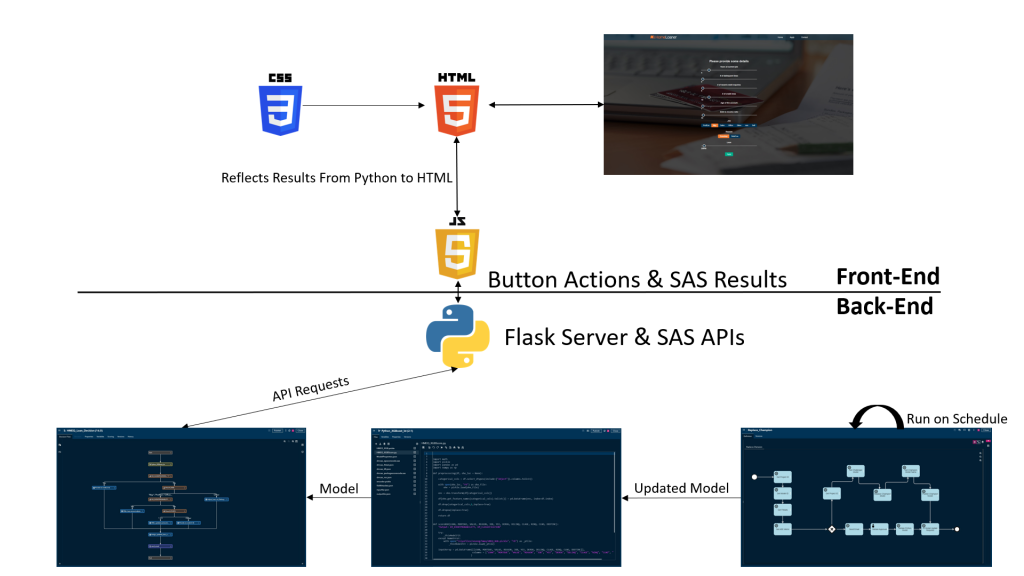Open the version options dropdown in Replace_Champion
This screenshot has height=576, width=1024.
[x=984, y=442]
